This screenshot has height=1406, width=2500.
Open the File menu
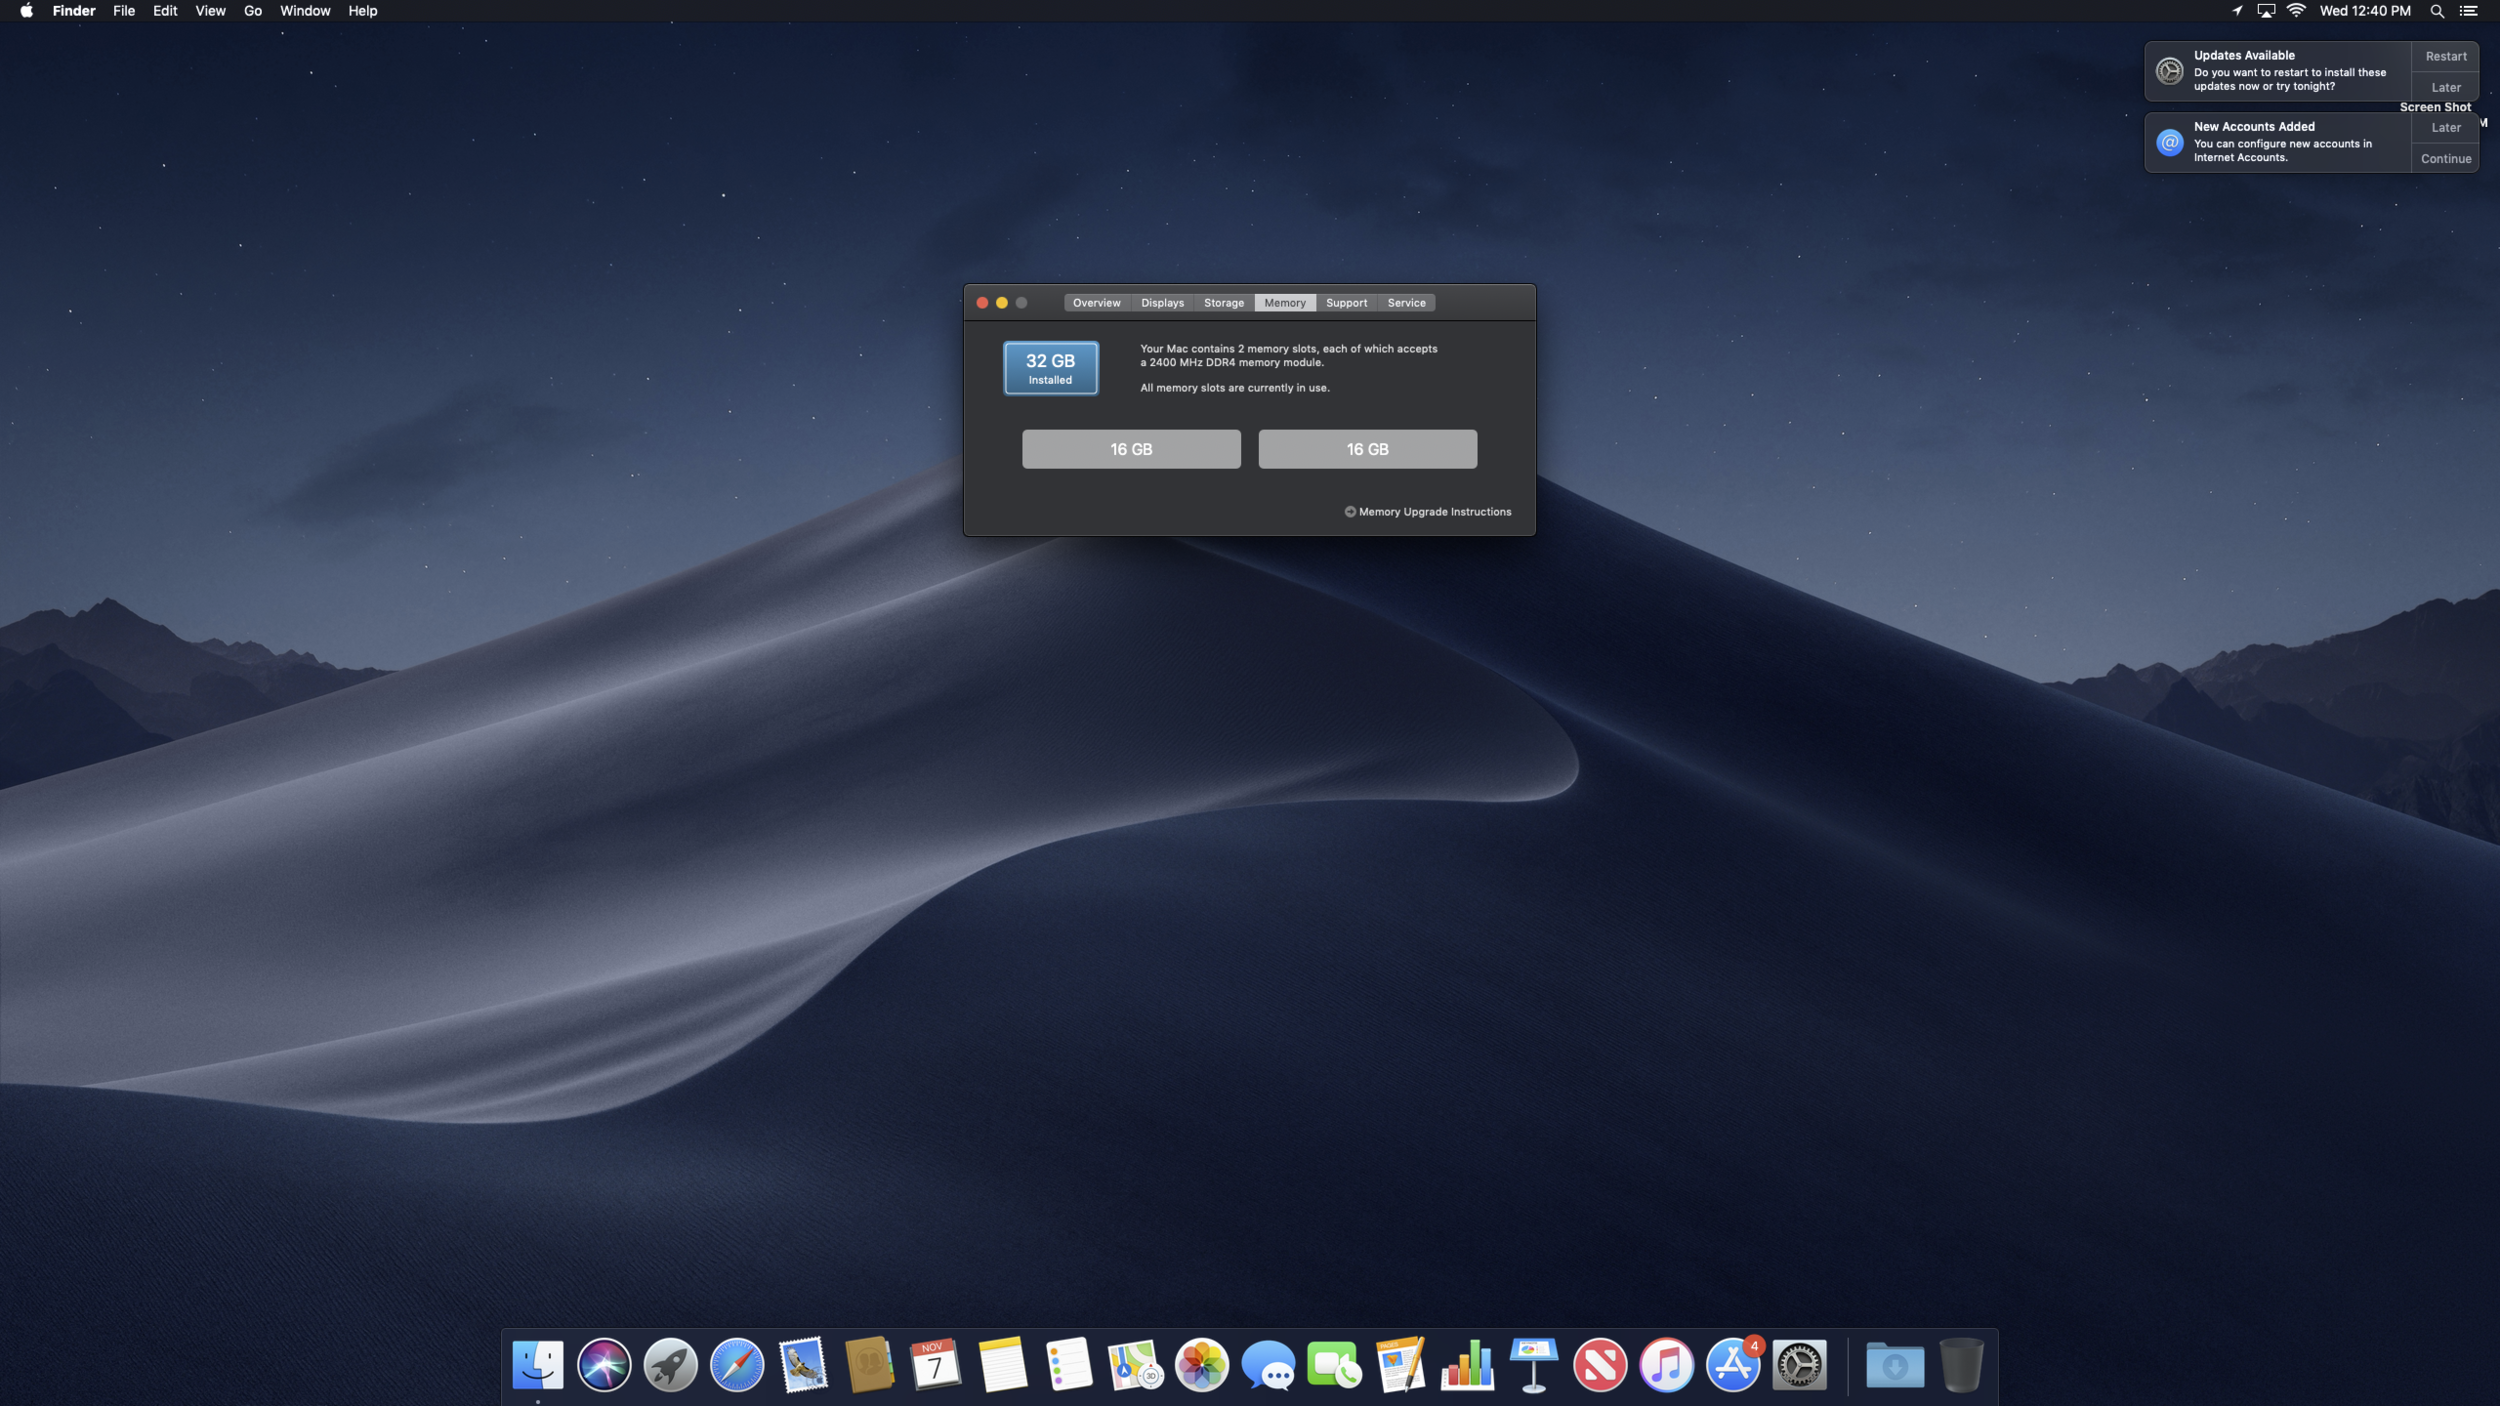pos(124,11)
